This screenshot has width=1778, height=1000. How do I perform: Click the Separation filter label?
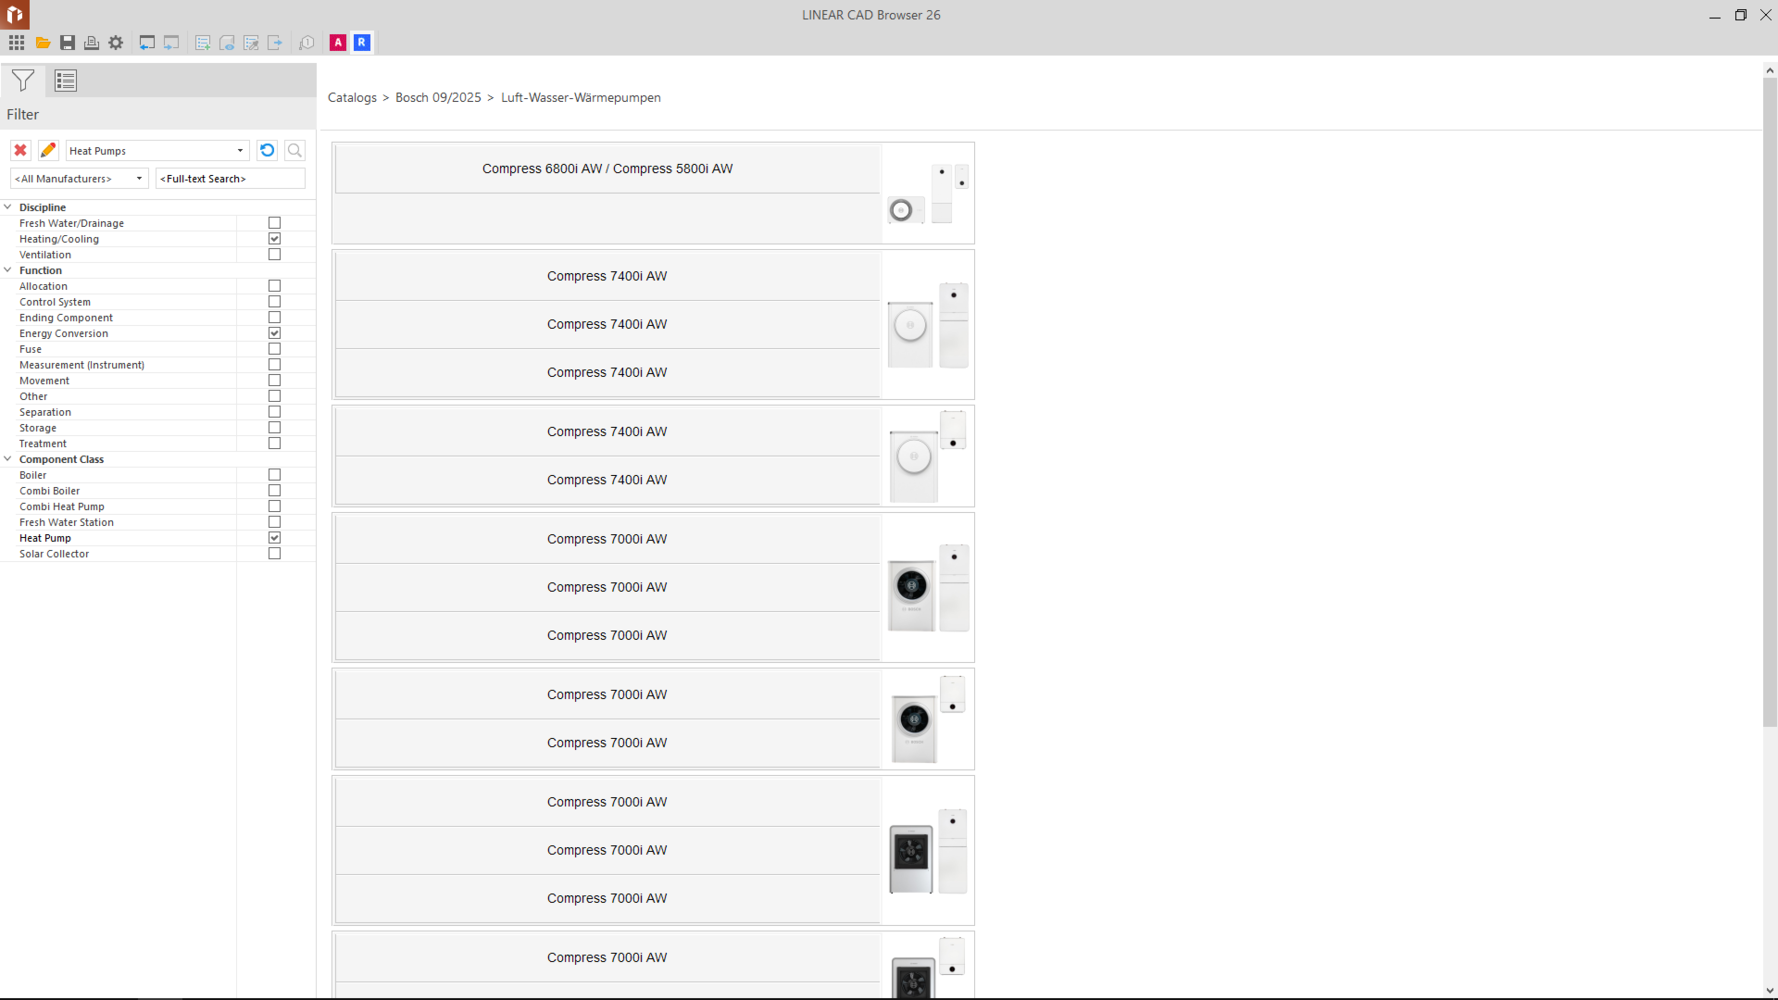(x=45, y=412)
